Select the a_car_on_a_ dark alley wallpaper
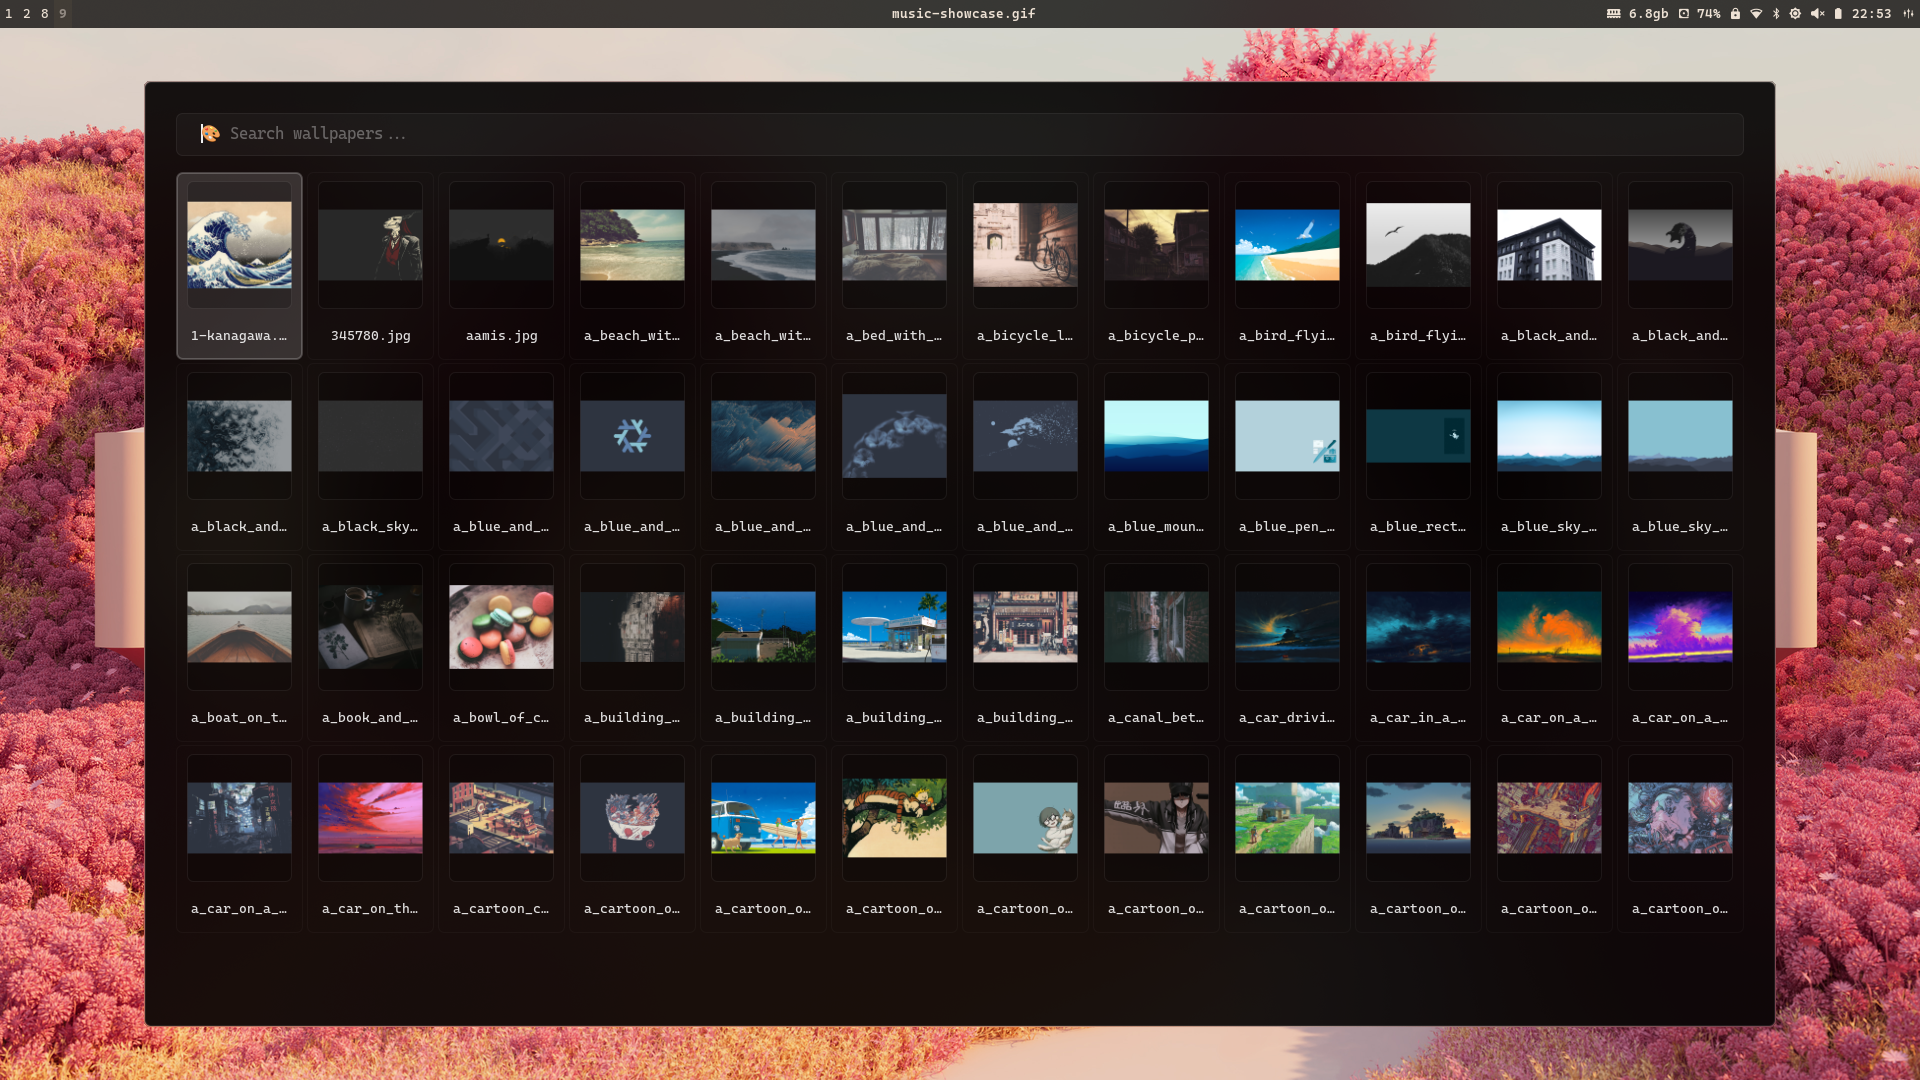Screen dimensions: 1920x1080 pos(239,839)
